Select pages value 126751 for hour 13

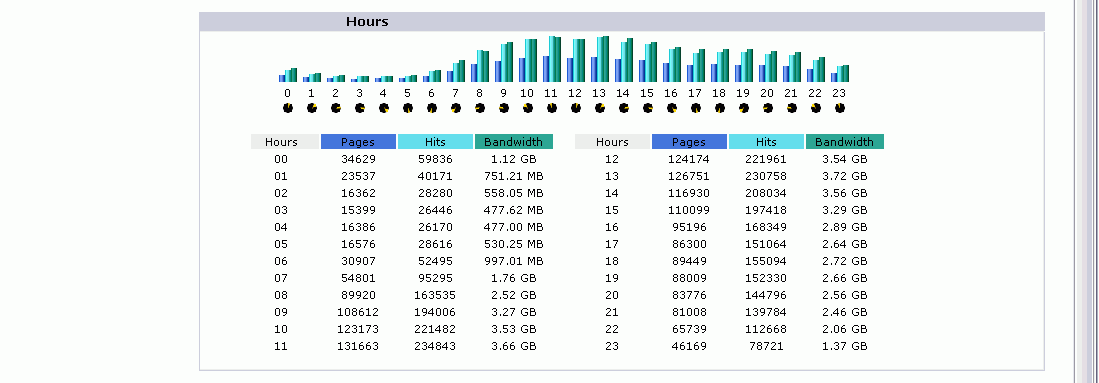pos(689,176)
